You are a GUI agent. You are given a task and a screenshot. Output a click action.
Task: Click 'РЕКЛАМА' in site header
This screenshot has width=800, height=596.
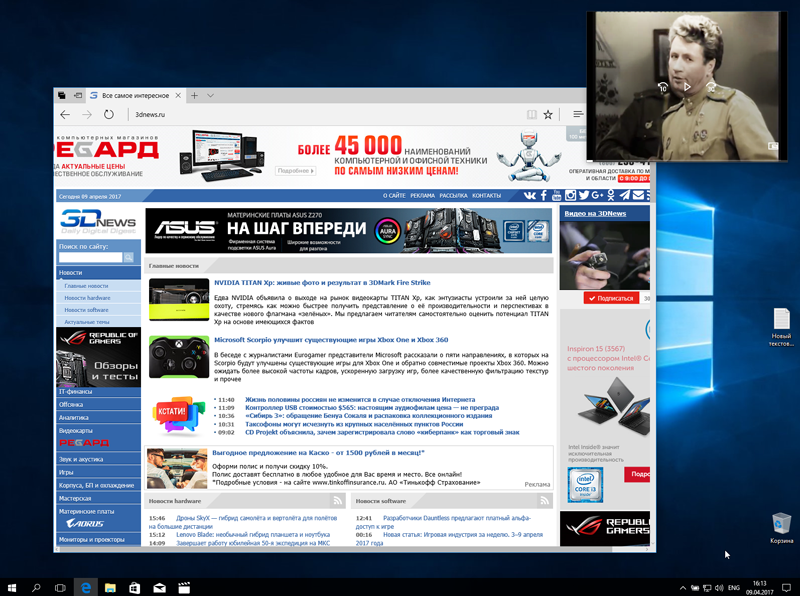[x=422, y=196]
